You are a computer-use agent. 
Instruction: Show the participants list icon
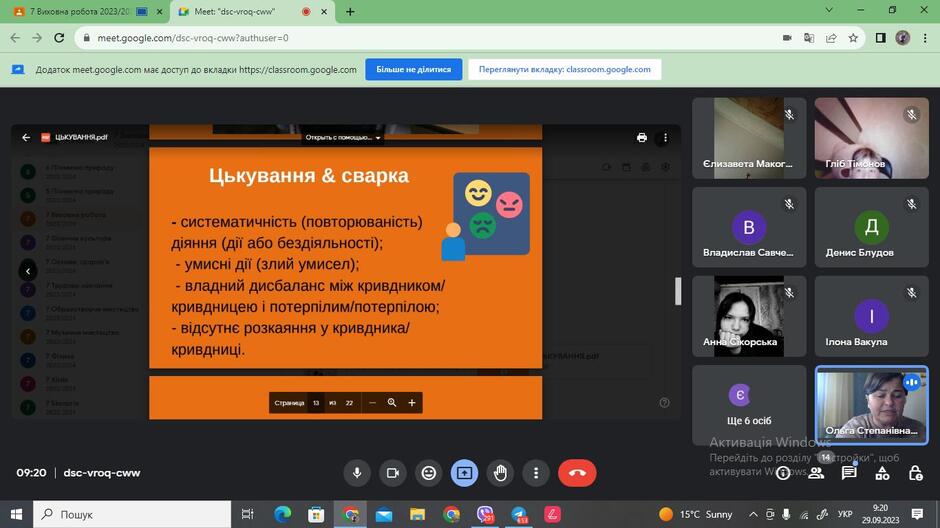tap(816, 473)
